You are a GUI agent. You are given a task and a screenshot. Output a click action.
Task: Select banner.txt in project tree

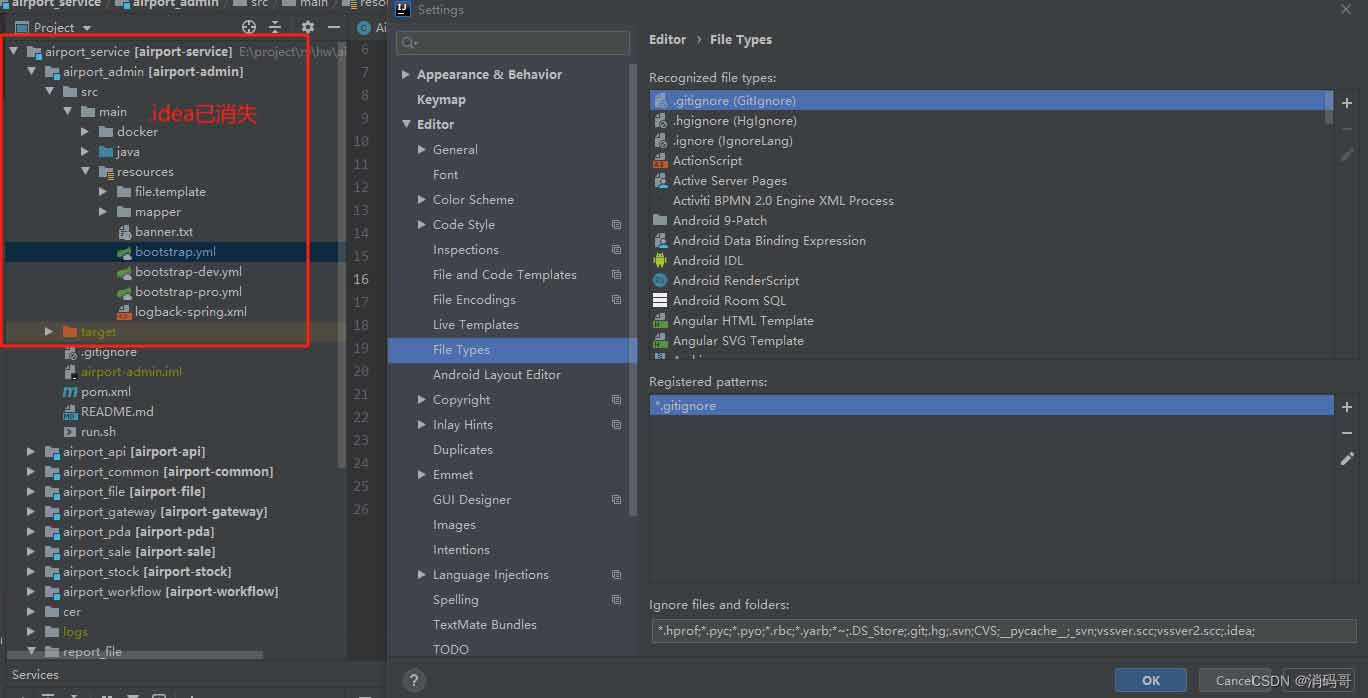pyautogui.click(x=164, y=232)
